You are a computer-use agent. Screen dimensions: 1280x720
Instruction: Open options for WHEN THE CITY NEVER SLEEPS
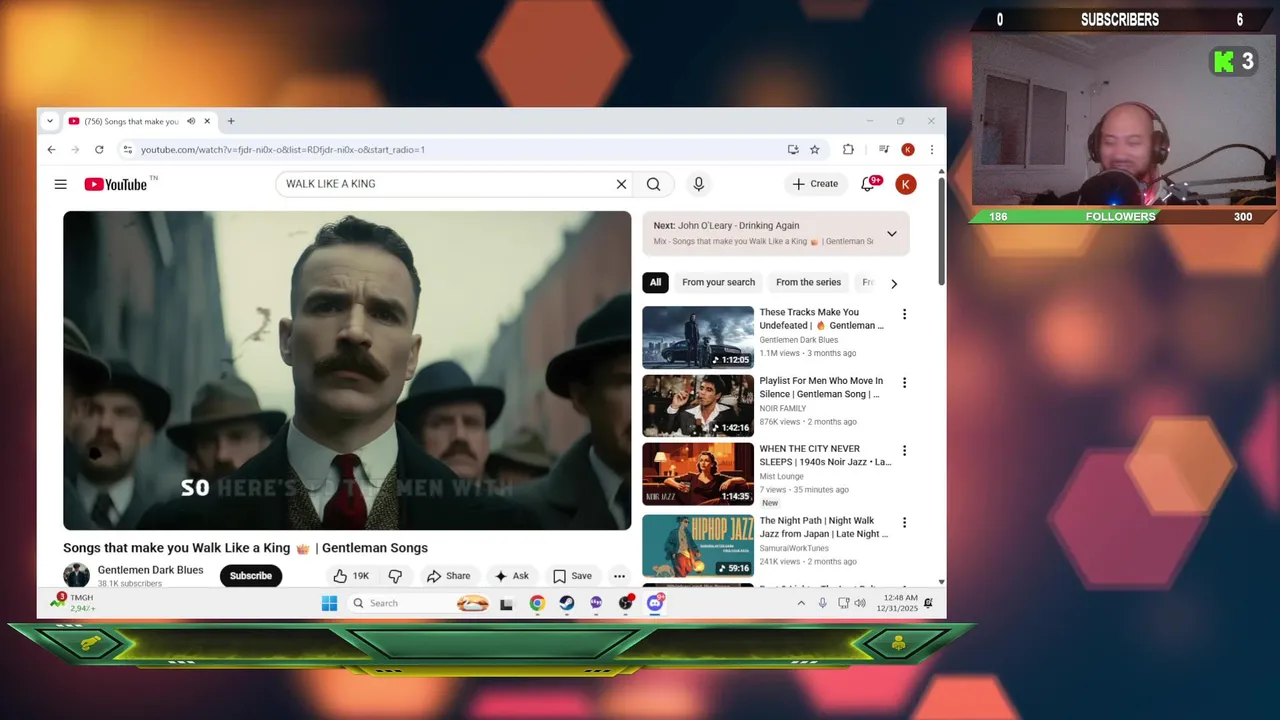click(904, 450)
